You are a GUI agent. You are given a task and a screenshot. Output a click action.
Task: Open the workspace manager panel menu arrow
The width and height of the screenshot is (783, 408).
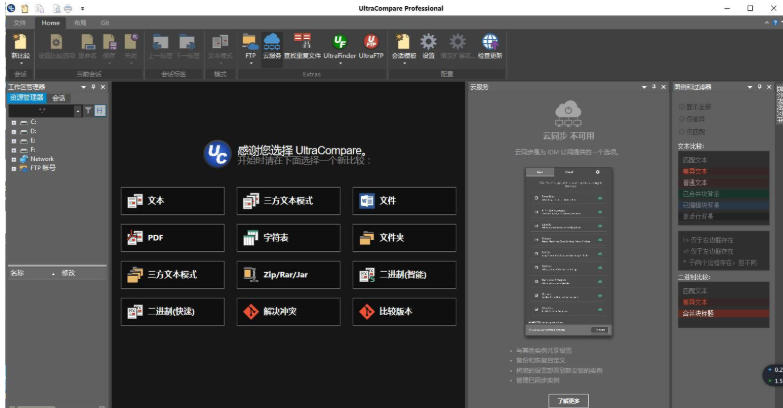83,87
